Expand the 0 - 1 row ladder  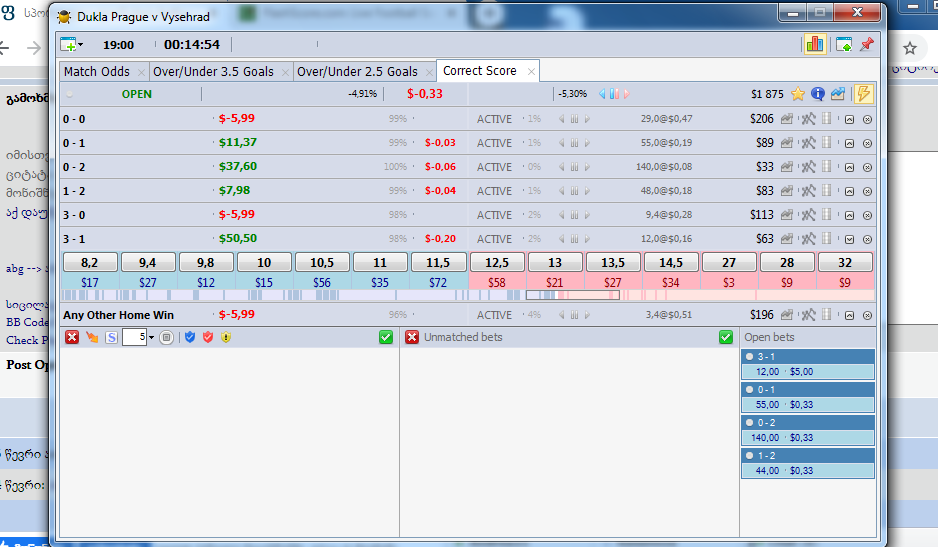click(849, 144)
